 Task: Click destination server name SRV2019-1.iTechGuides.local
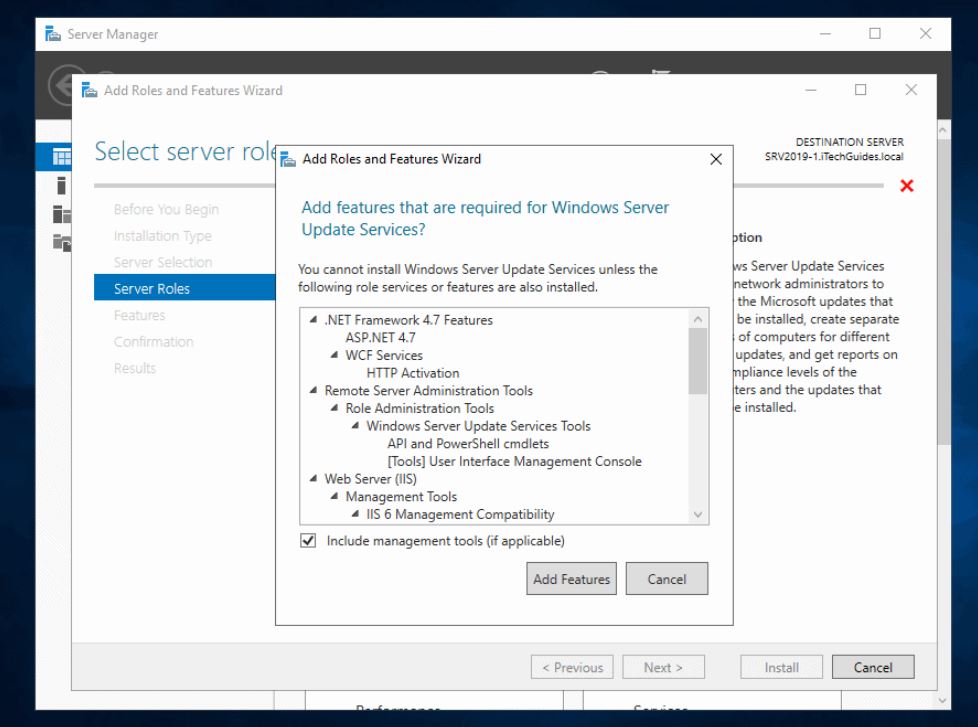point(834,156)
